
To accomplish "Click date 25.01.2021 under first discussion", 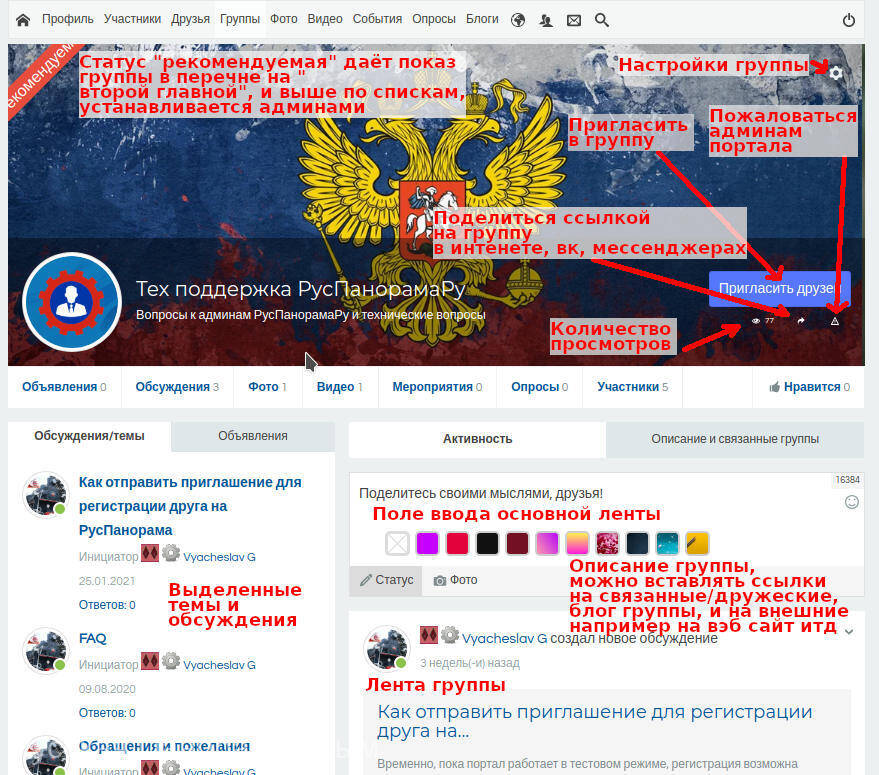I will (x=107, y=581).
